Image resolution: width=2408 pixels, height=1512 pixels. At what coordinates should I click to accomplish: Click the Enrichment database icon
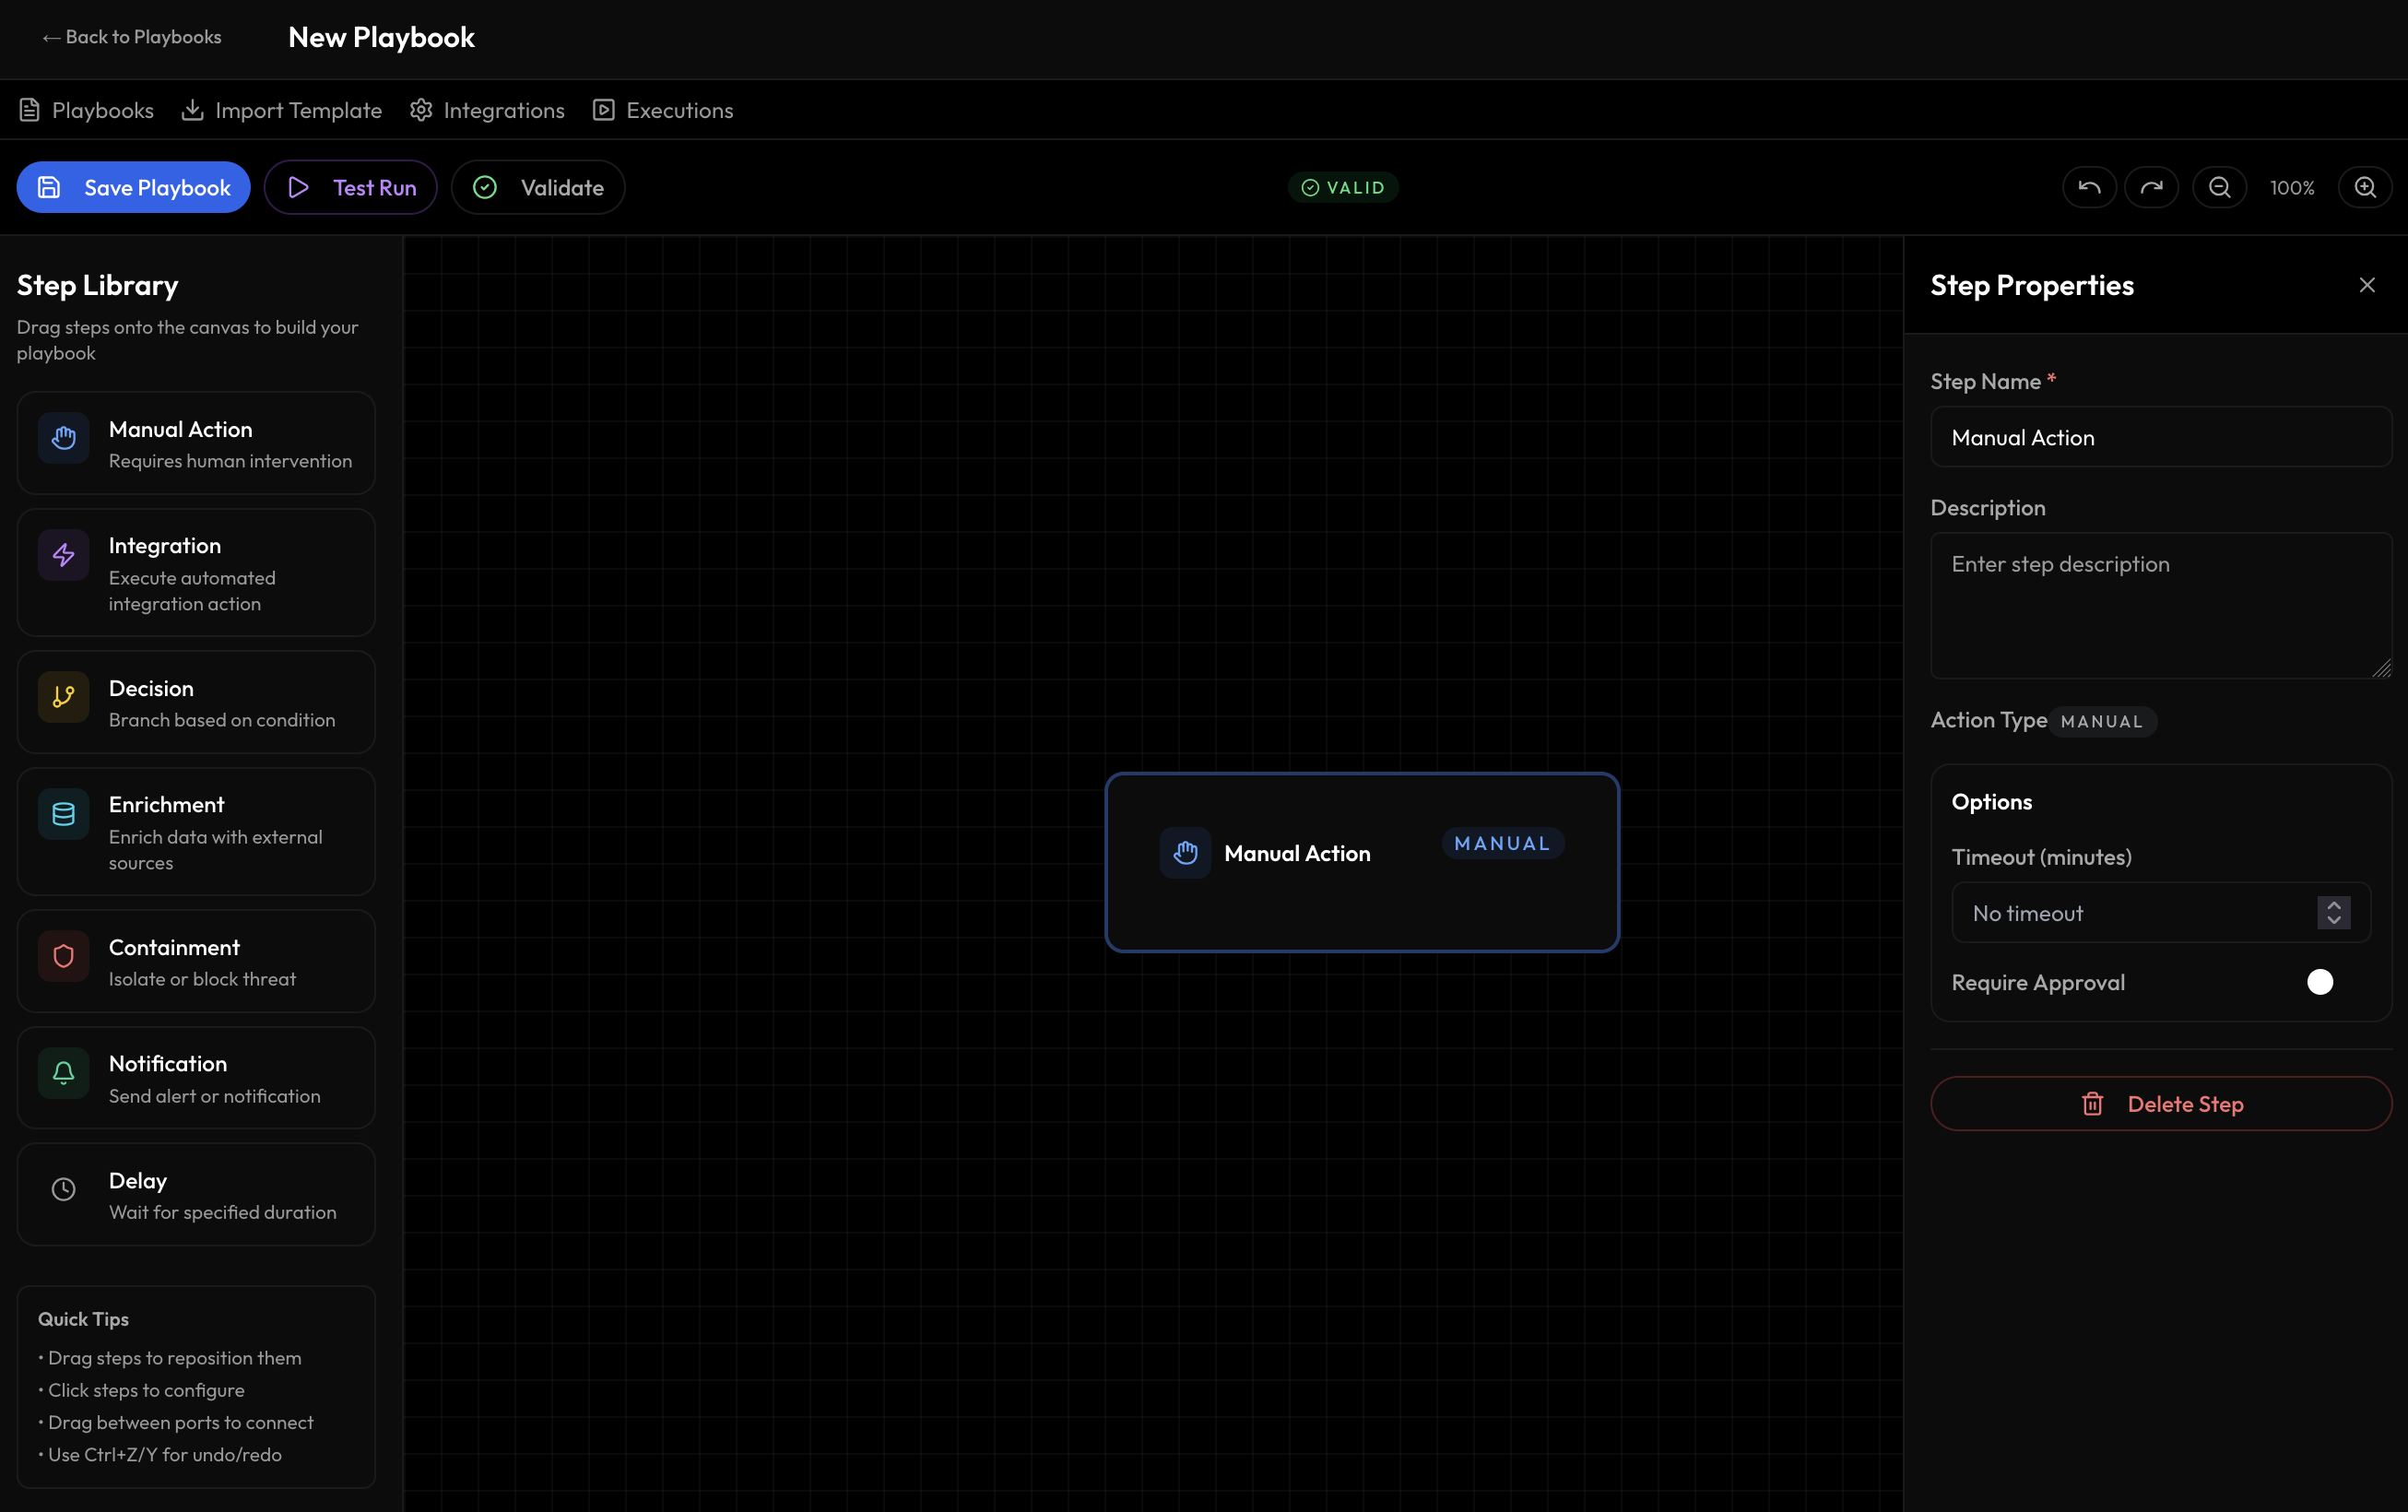63,813
